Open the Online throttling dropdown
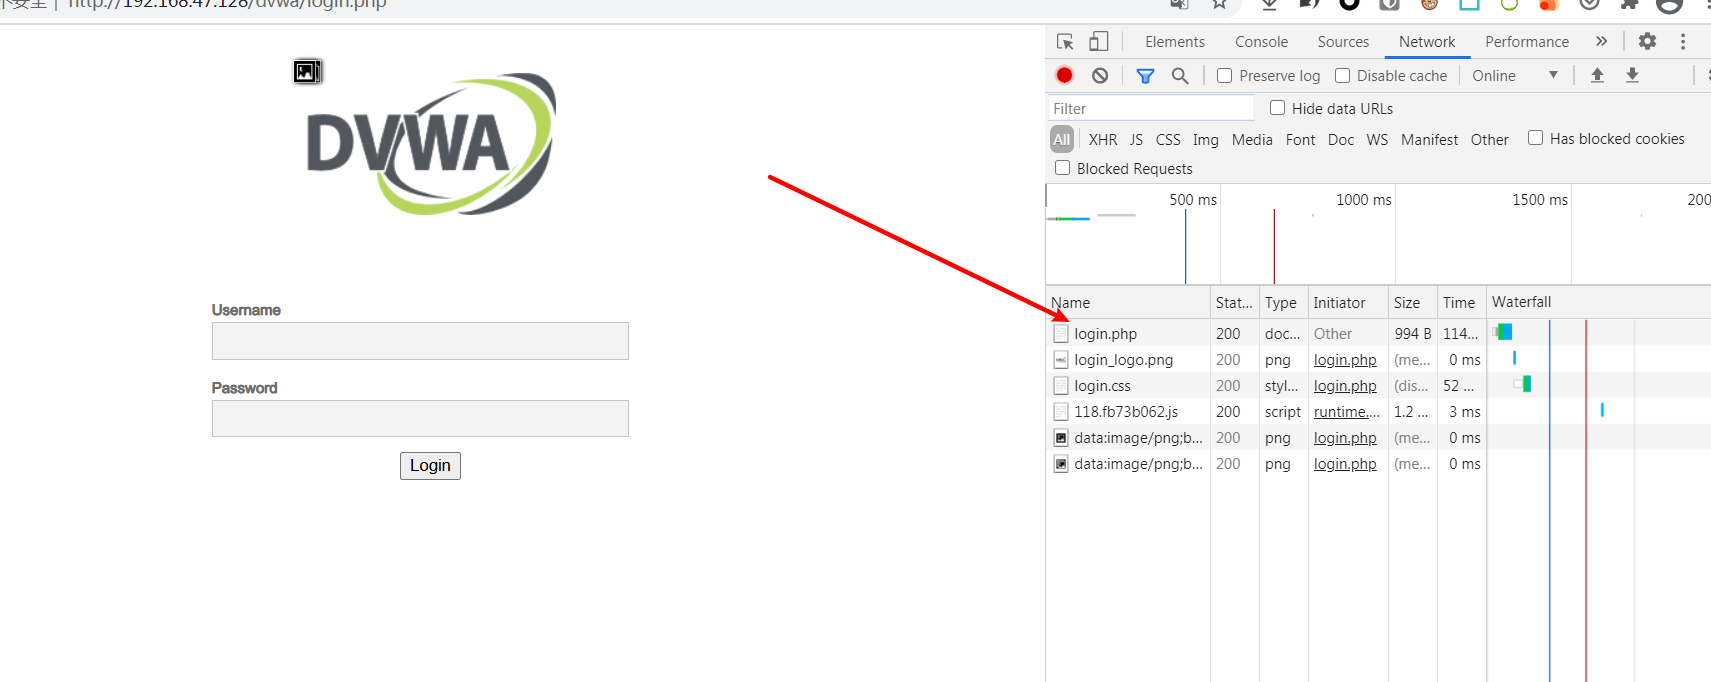This screenshot has width=1711, height=682. tap(1515, 75)
